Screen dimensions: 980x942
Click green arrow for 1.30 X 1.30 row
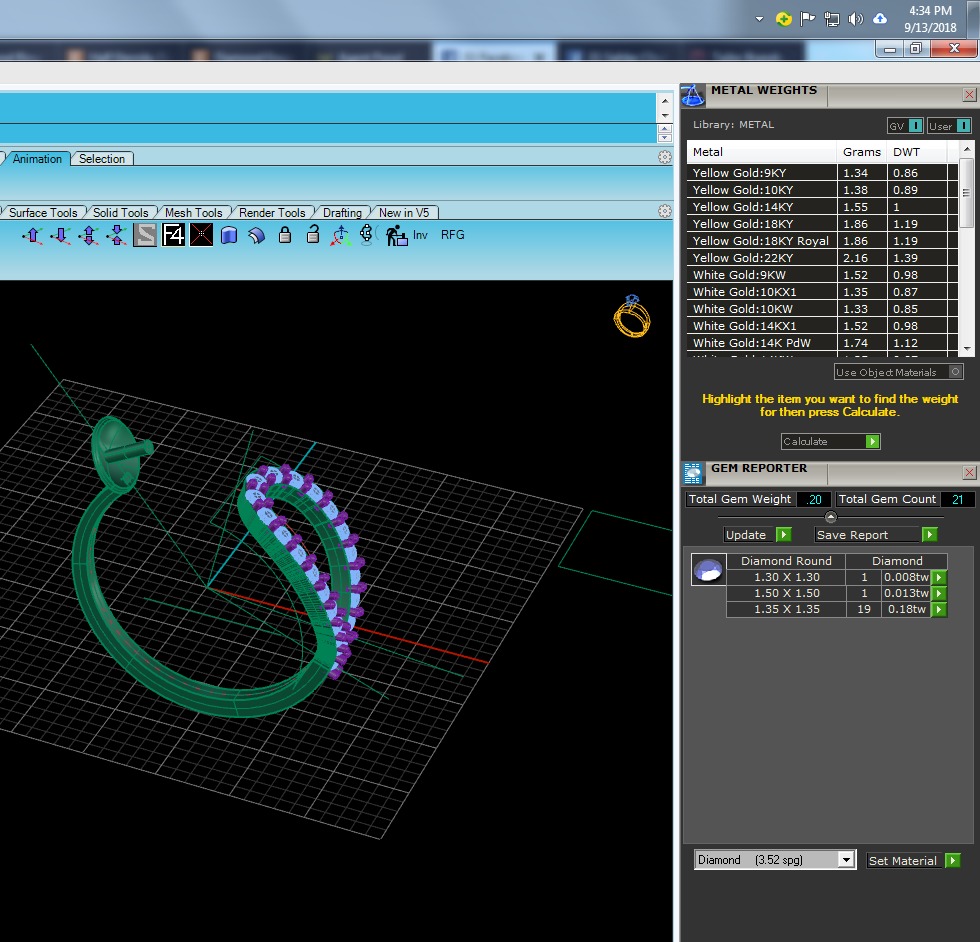pyautogui.click(x=939, y=578)
